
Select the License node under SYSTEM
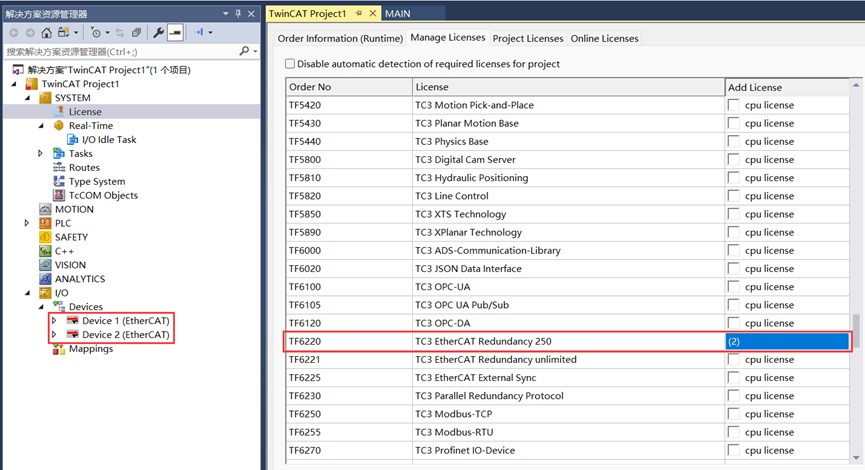85,111
